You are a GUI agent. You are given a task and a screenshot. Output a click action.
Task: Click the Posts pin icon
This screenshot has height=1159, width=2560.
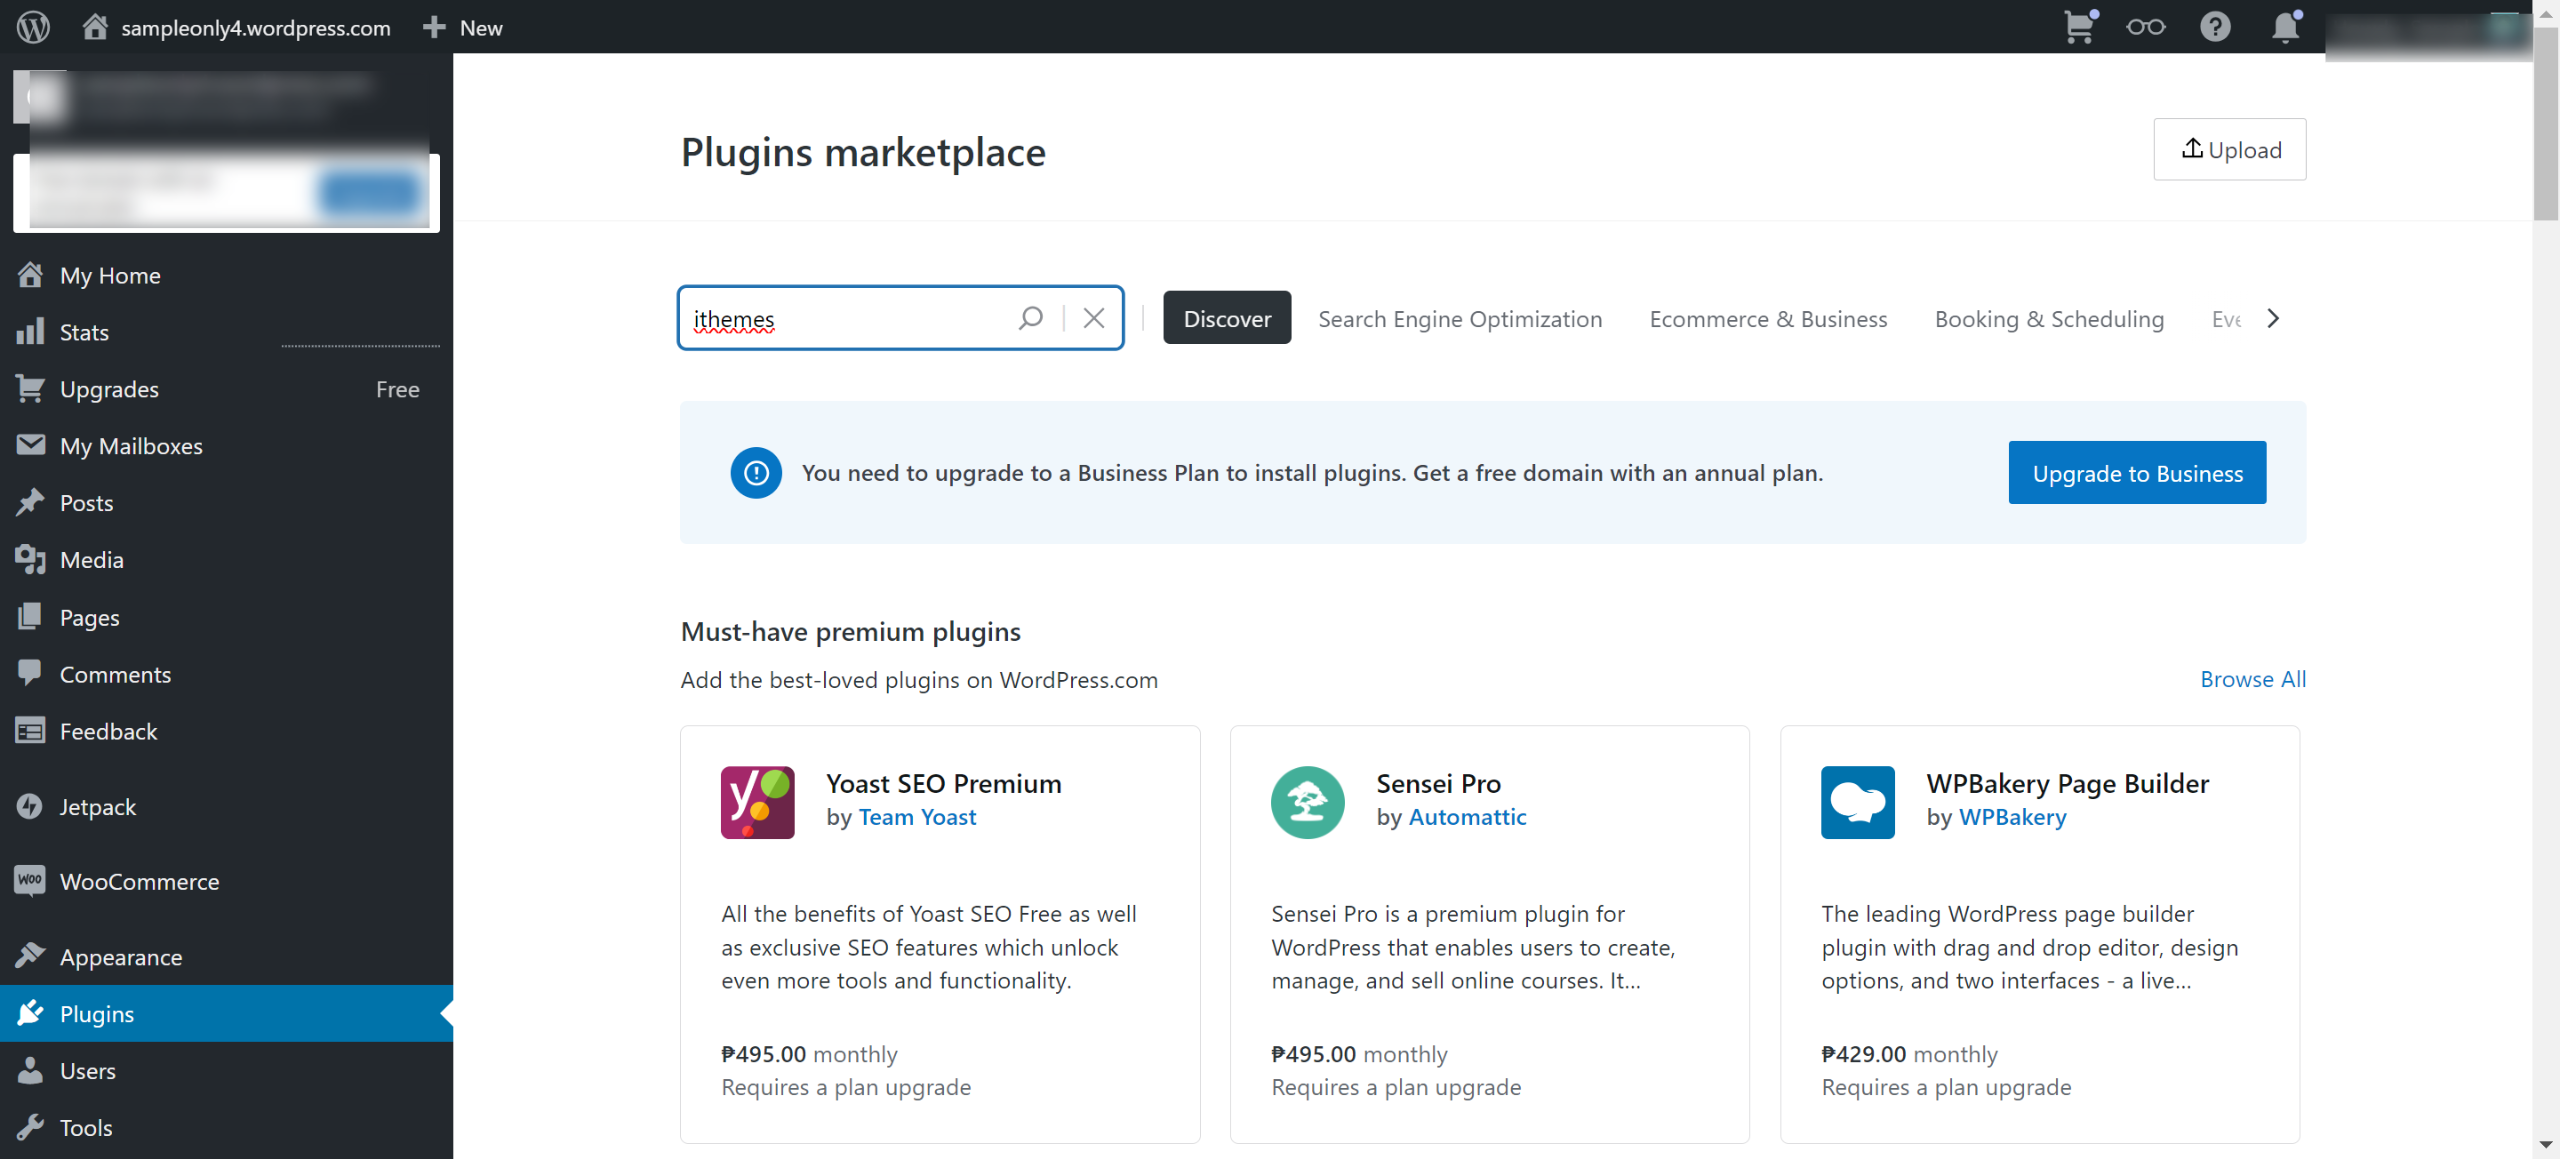pyautogui.click(x=30, y=502)
